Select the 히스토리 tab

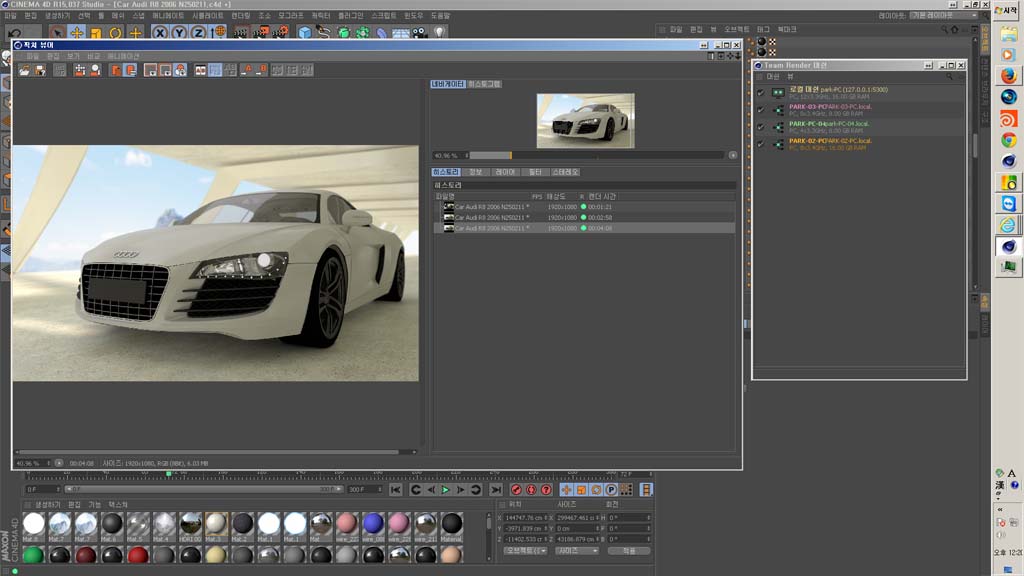[446, 172]
